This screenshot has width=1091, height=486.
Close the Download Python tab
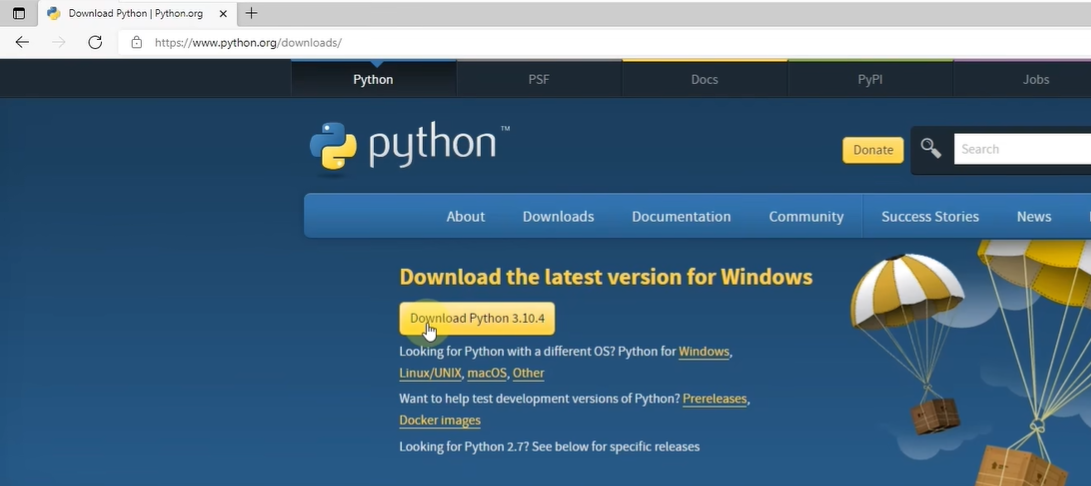(x=223, y=13)
